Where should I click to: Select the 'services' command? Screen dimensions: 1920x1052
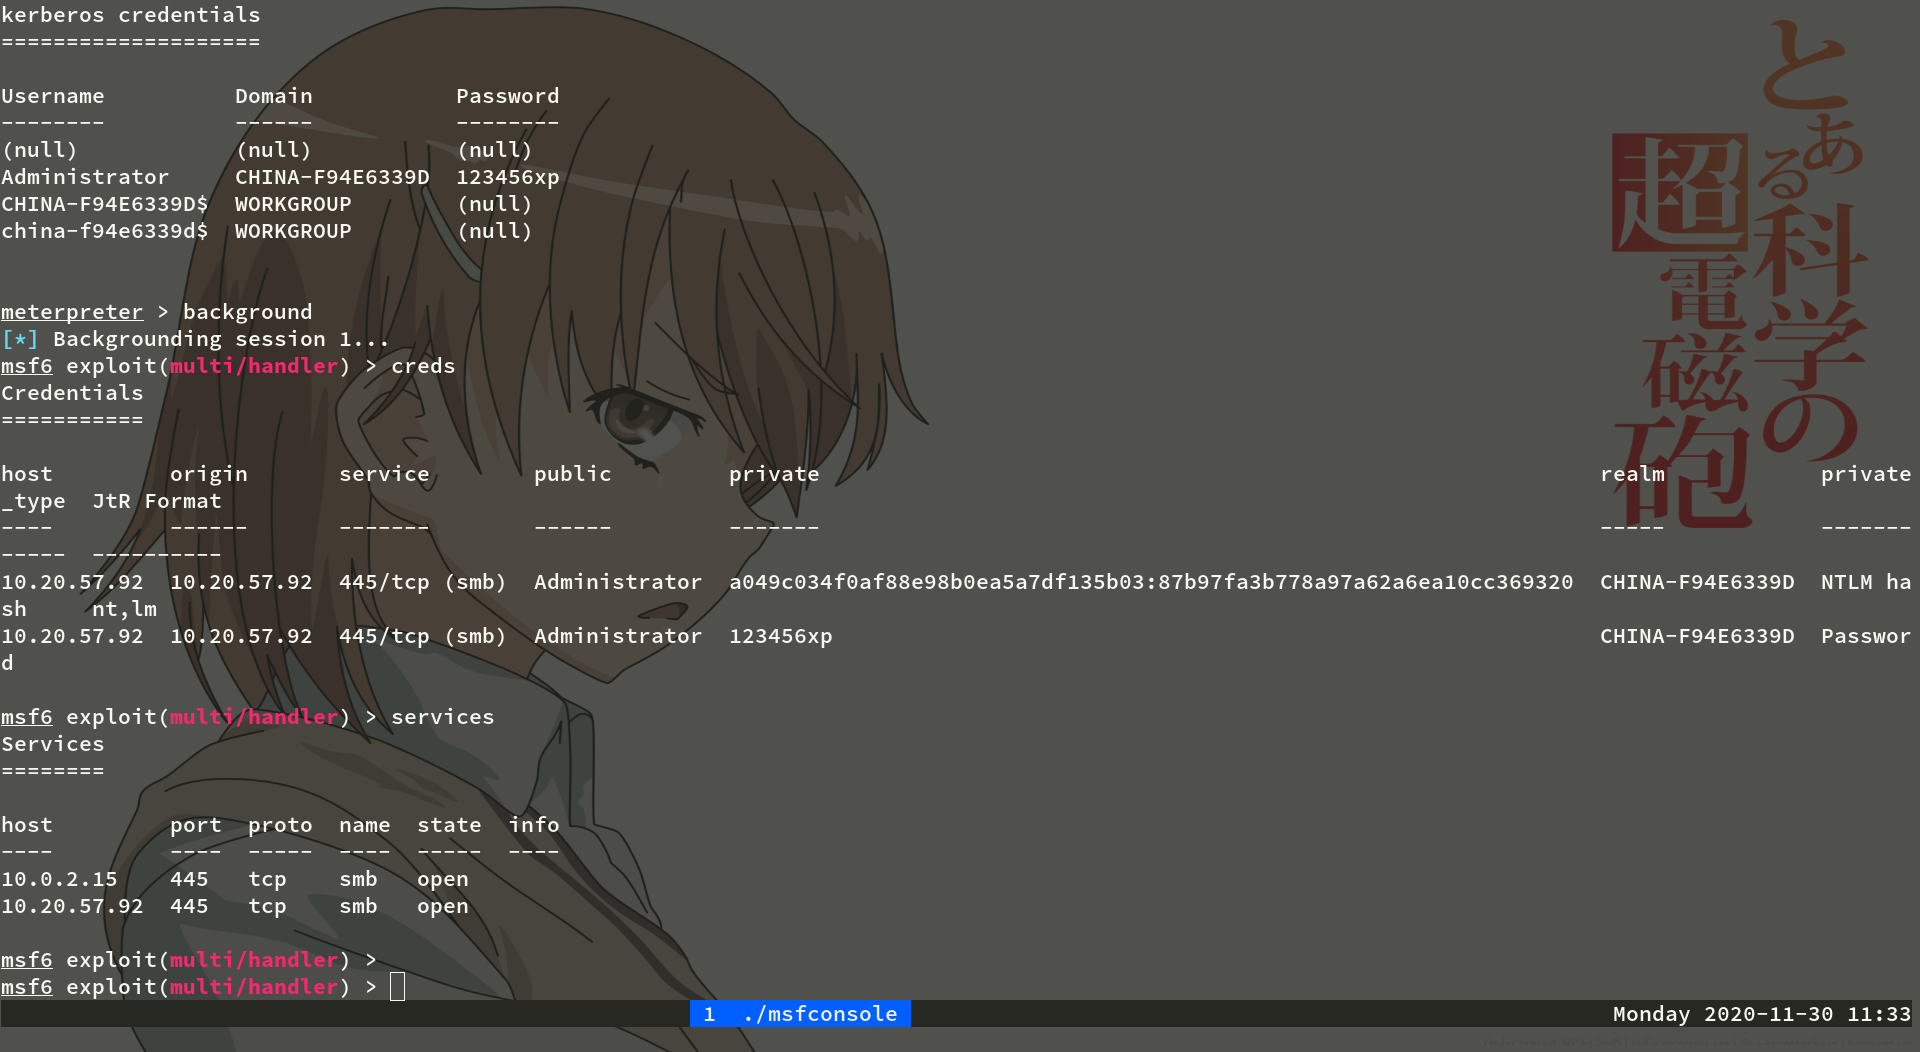pyautogui.click(x=443, y=717)
